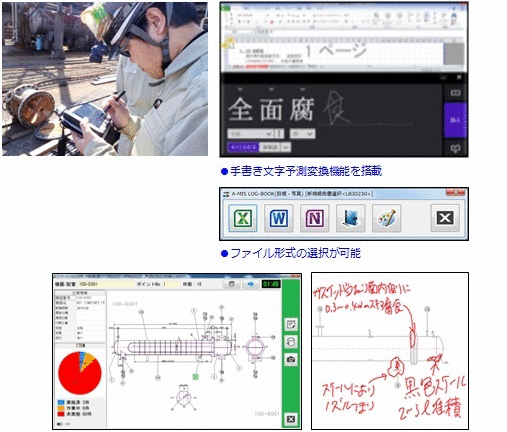Screen dimensions: 507x432
Task: Expand the chevron above the 全 character
Action: click(240, 89)
